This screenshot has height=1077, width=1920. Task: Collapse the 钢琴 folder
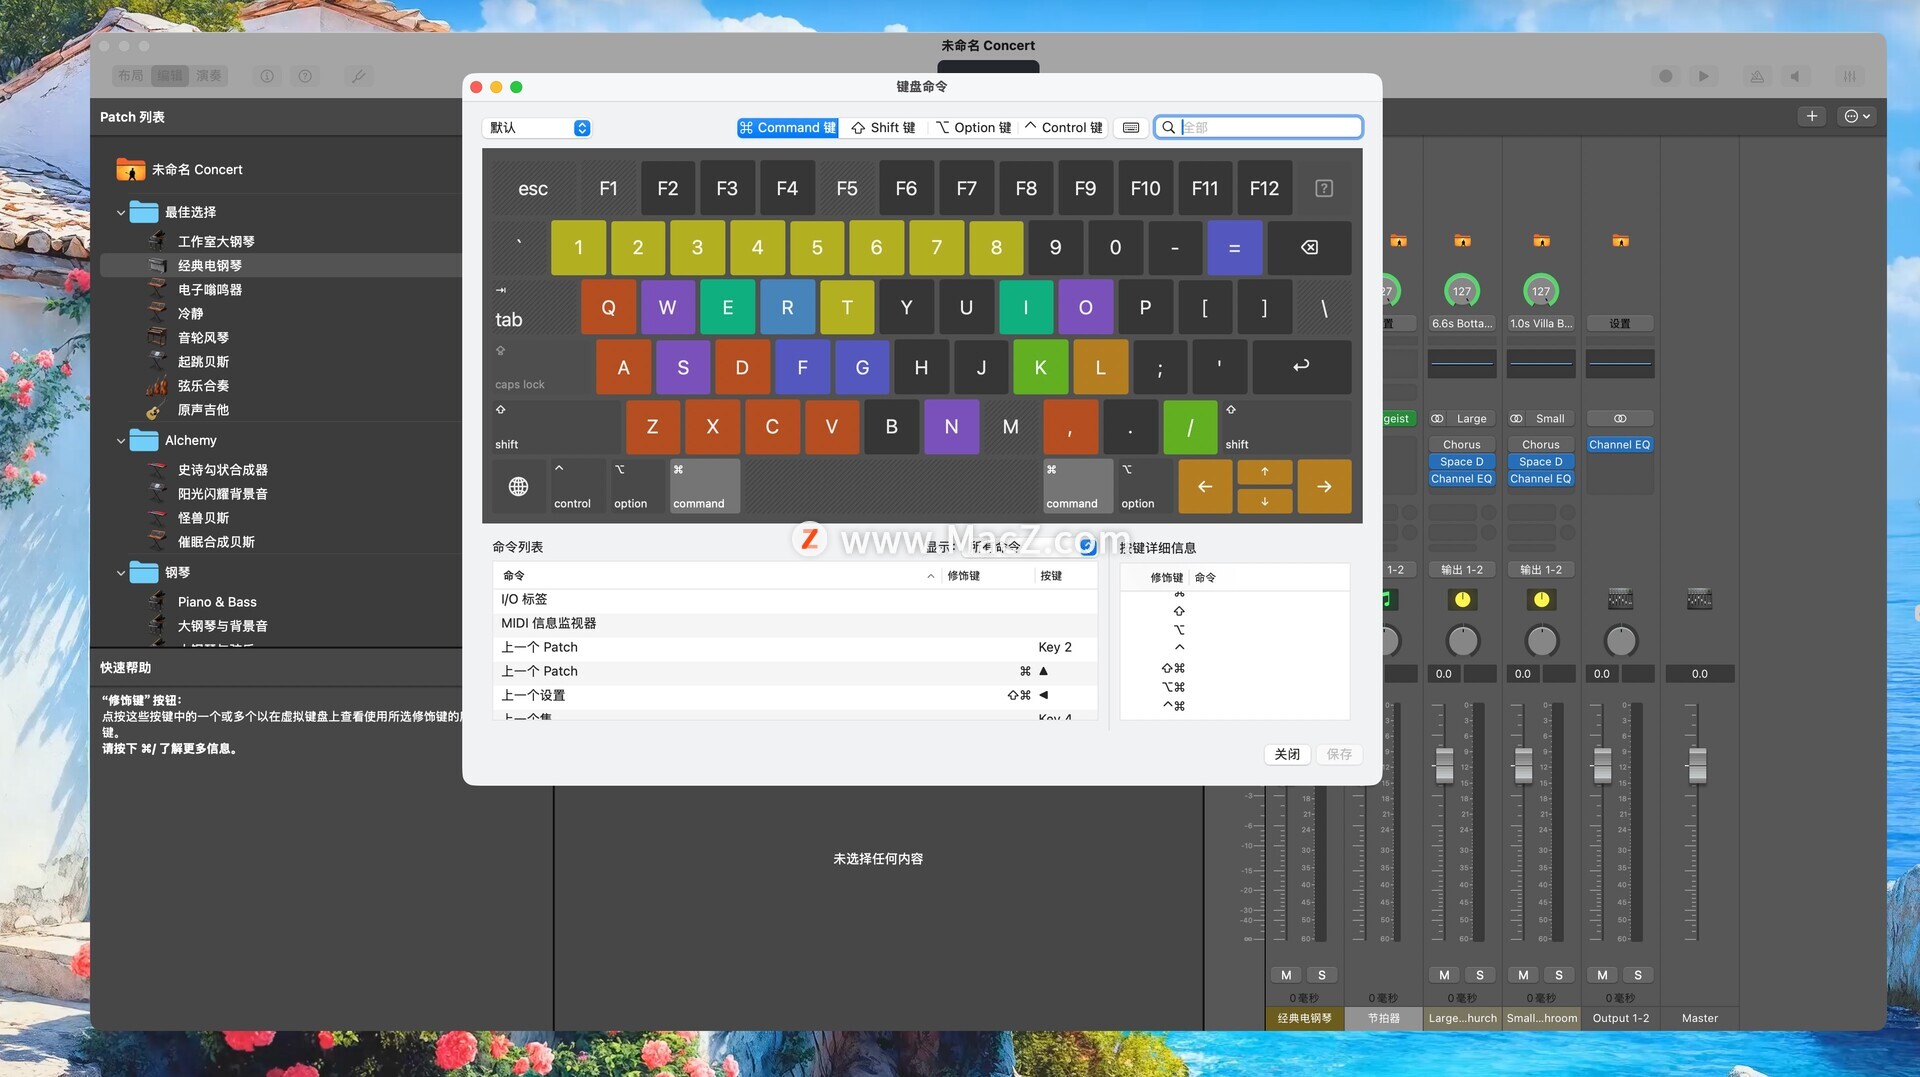pyautogui.click(x=121, y=573)
